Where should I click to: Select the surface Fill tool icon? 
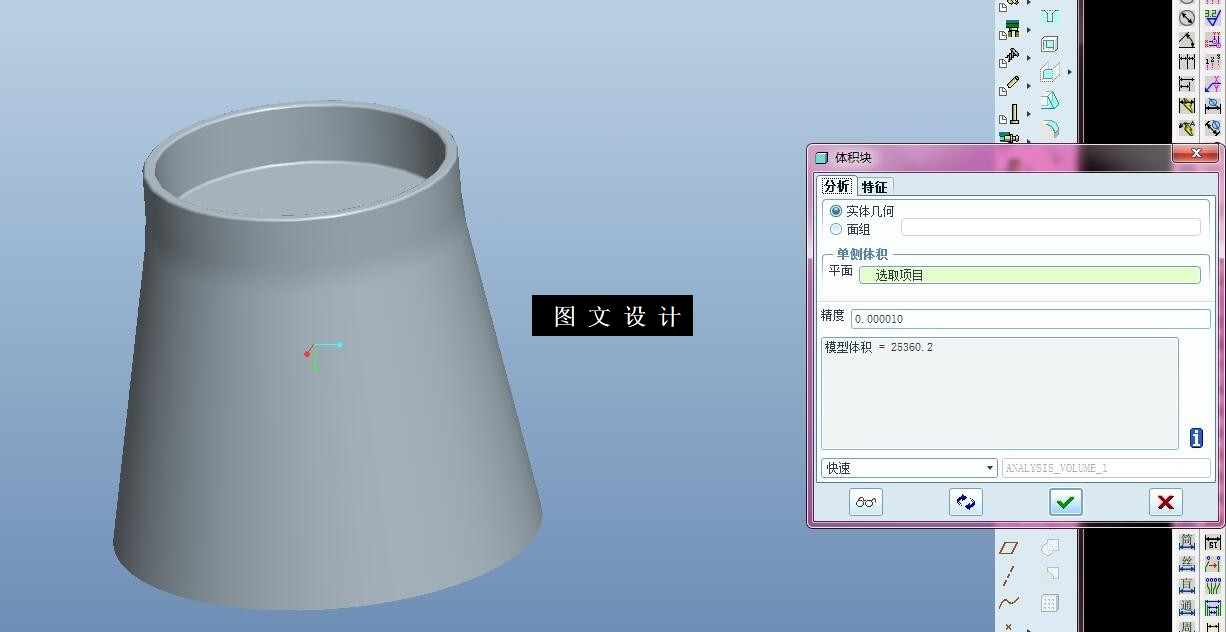tap(1050, 71)
